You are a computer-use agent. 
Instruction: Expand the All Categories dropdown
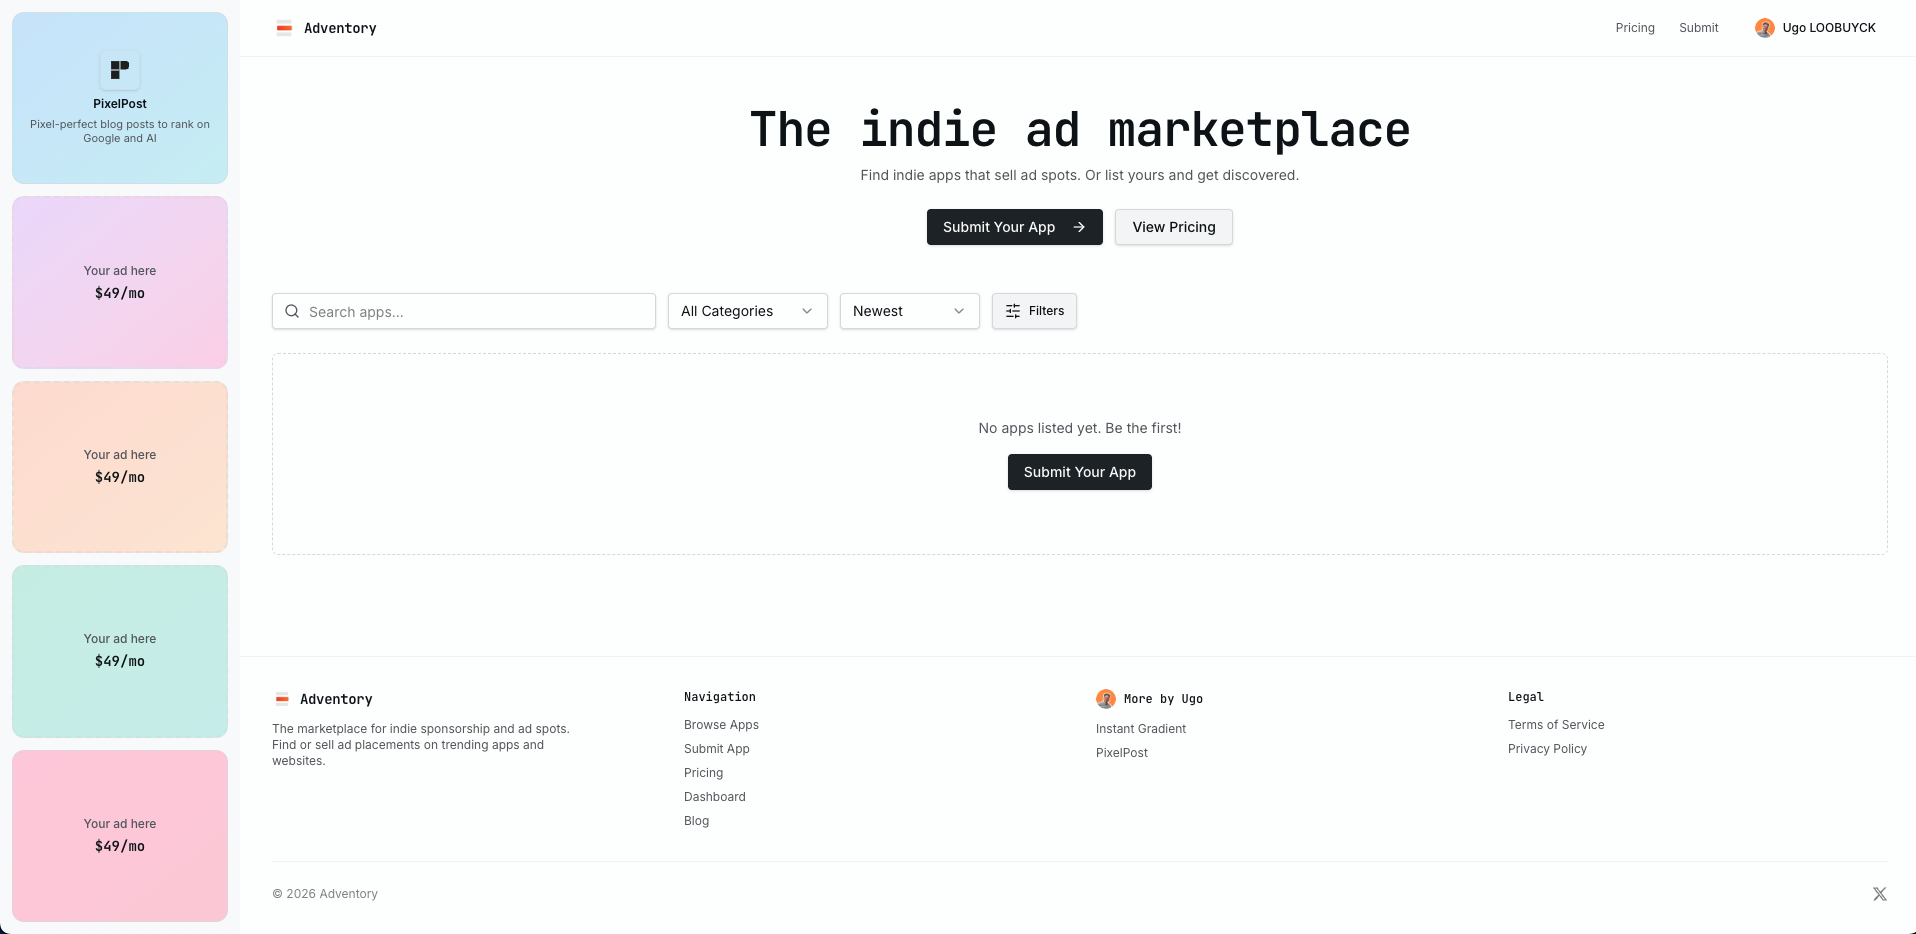tap(747, 311)
